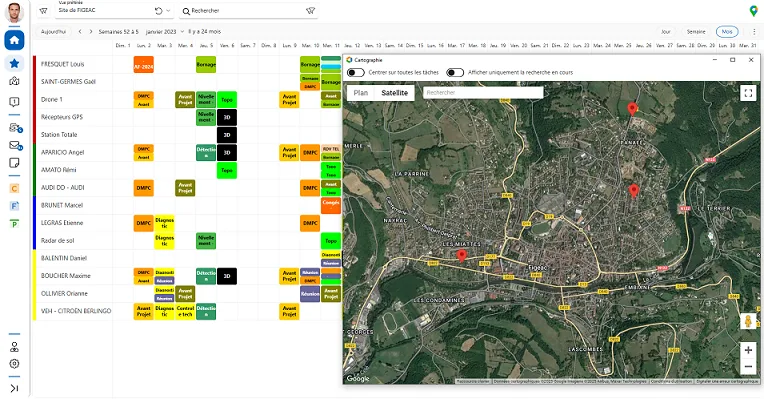This screenshot has width=764, height=399.
Task: Toggle Afficher uniquement la recherche en cours
Action: tap(455, 73)
